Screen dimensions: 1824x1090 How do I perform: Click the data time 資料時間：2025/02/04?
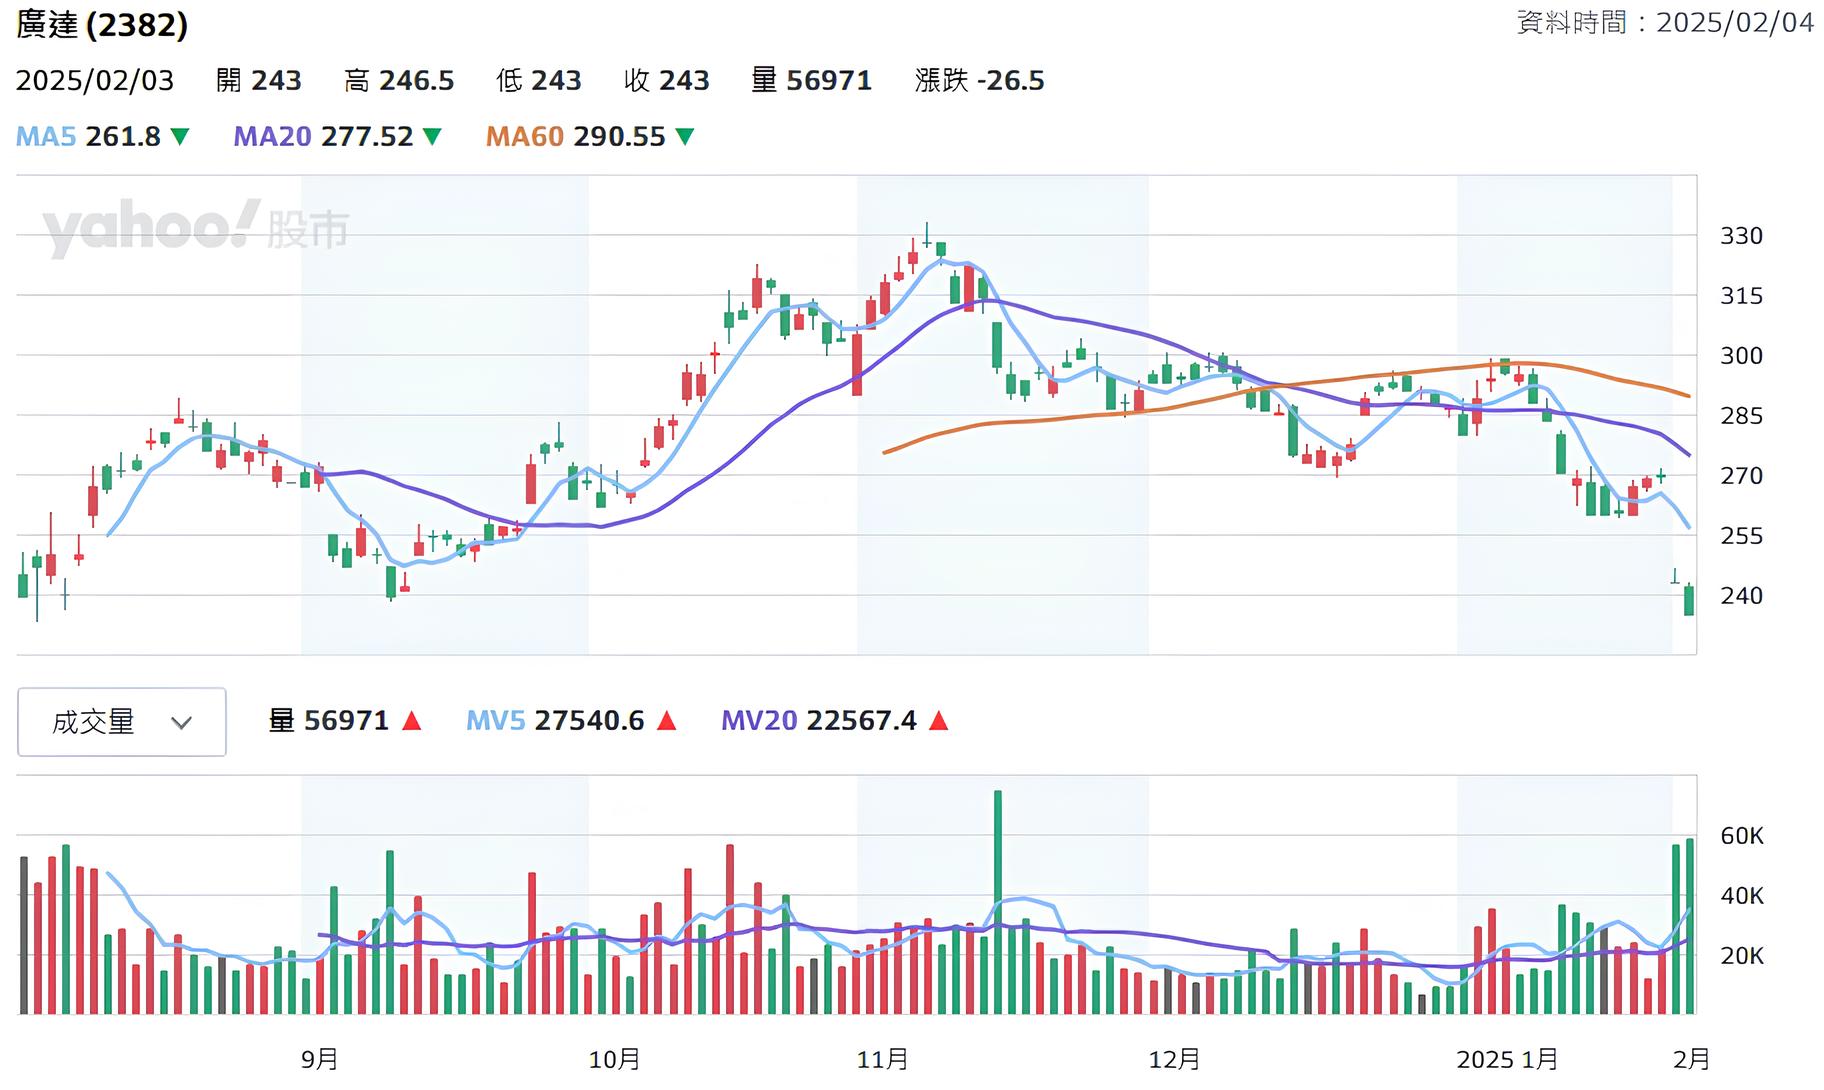point(1665,22)
